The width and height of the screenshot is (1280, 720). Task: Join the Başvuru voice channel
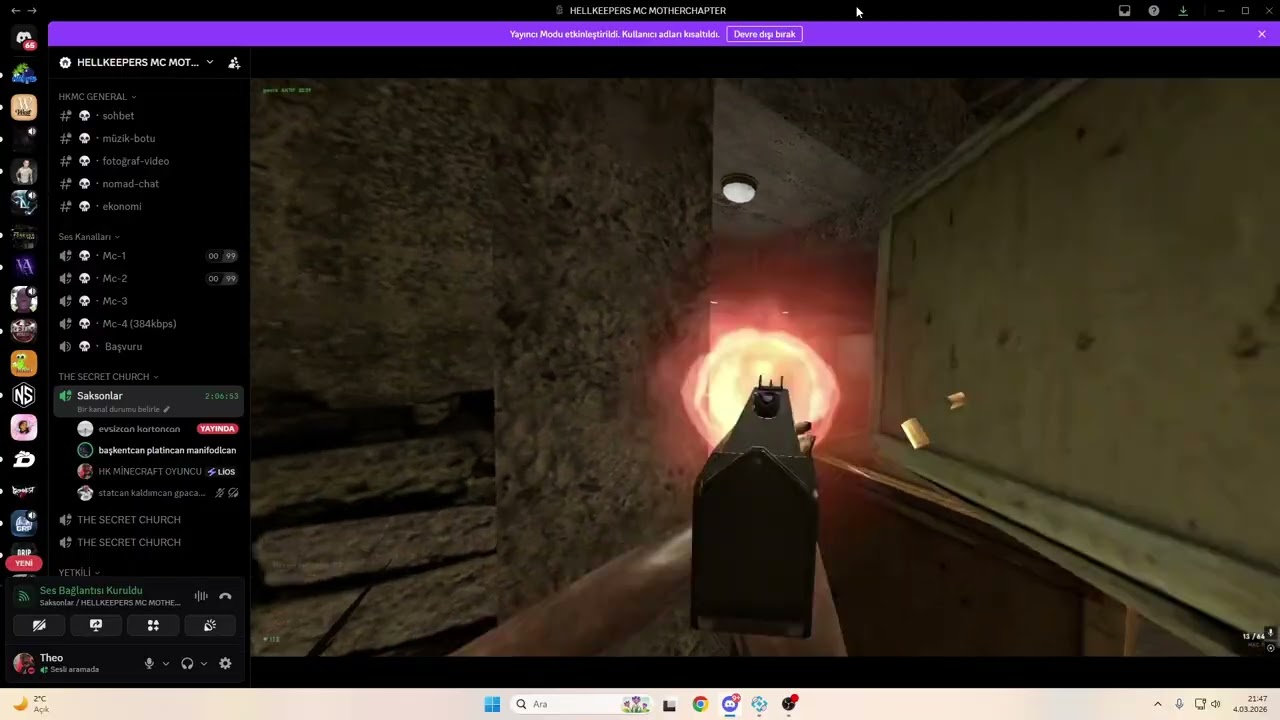point(148,346)
